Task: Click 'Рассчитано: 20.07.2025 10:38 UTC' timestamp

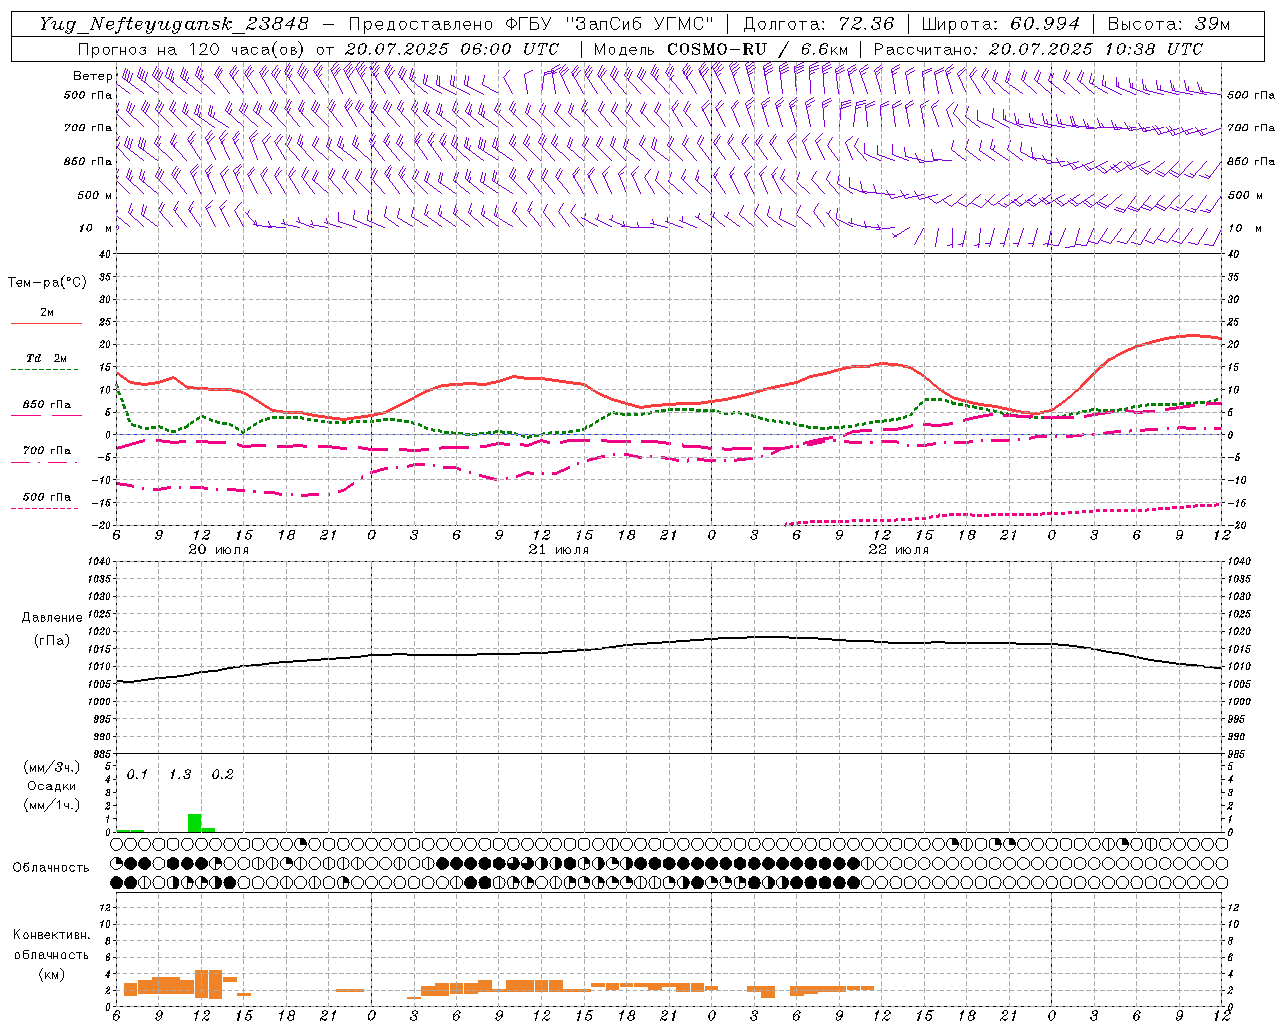Action: click(1038, 49)
